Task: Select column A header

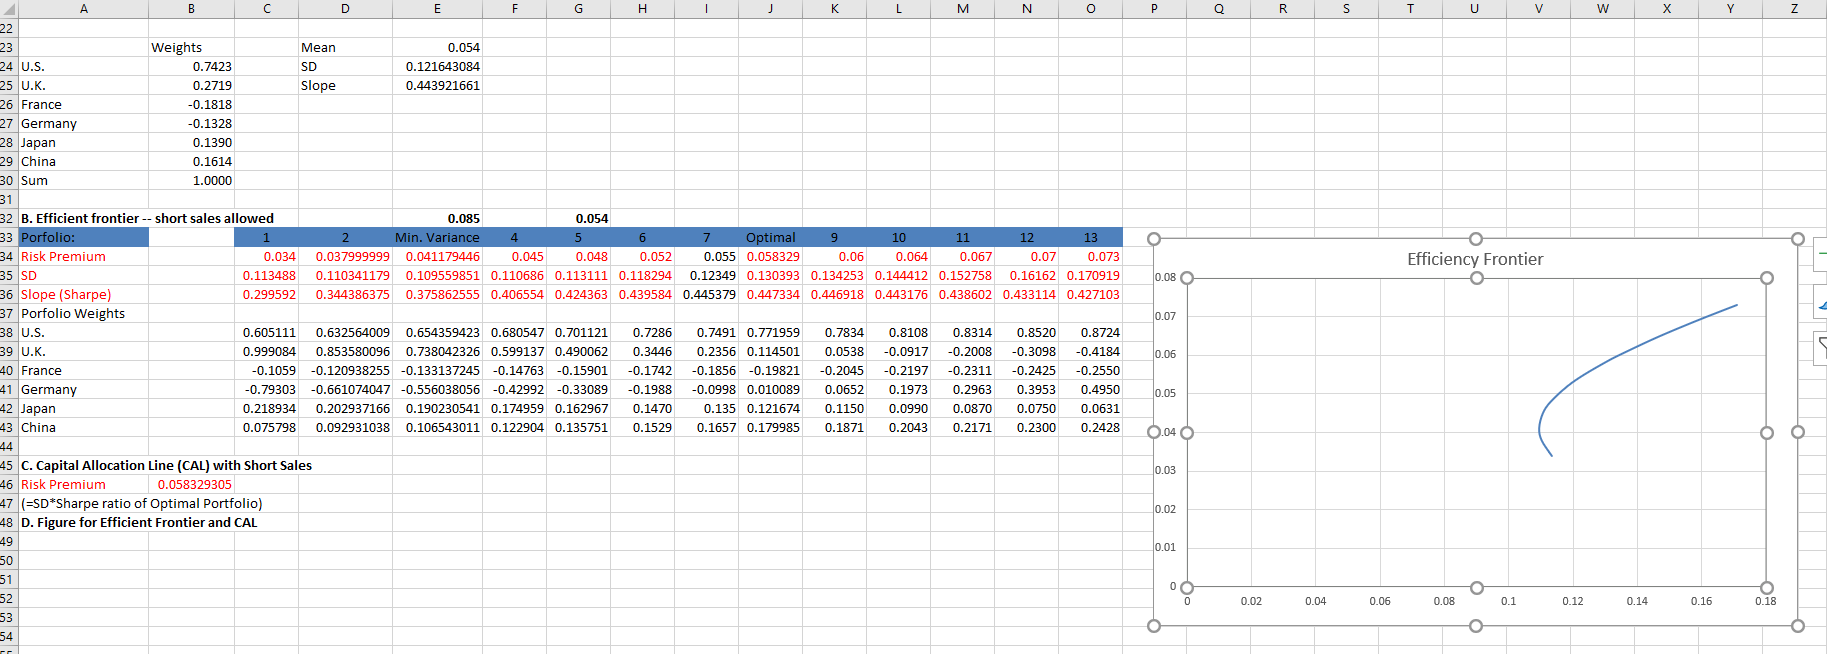Action: (x=84, y=8)
